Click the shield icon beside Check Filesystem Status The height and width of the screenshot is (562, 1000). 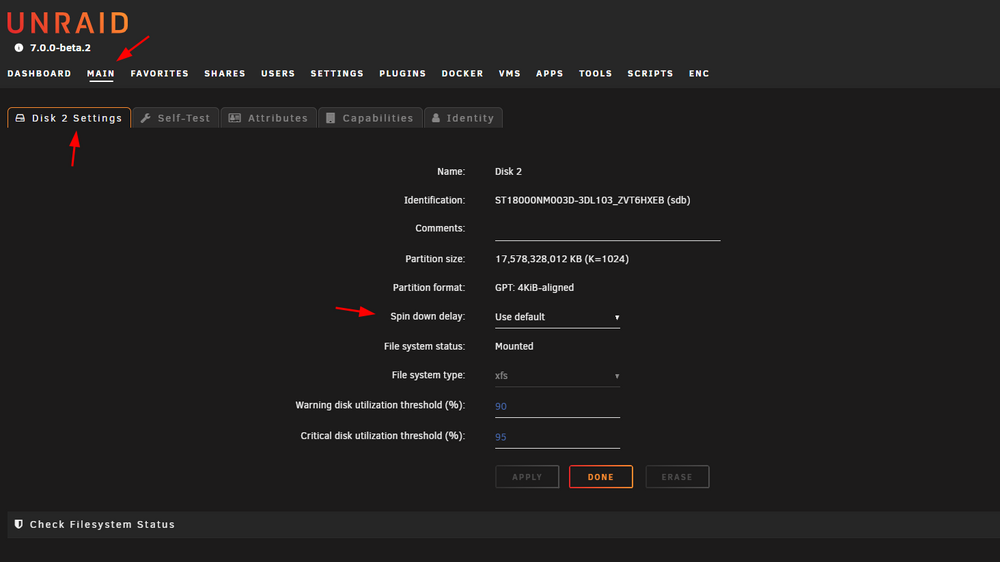[18, 524]
